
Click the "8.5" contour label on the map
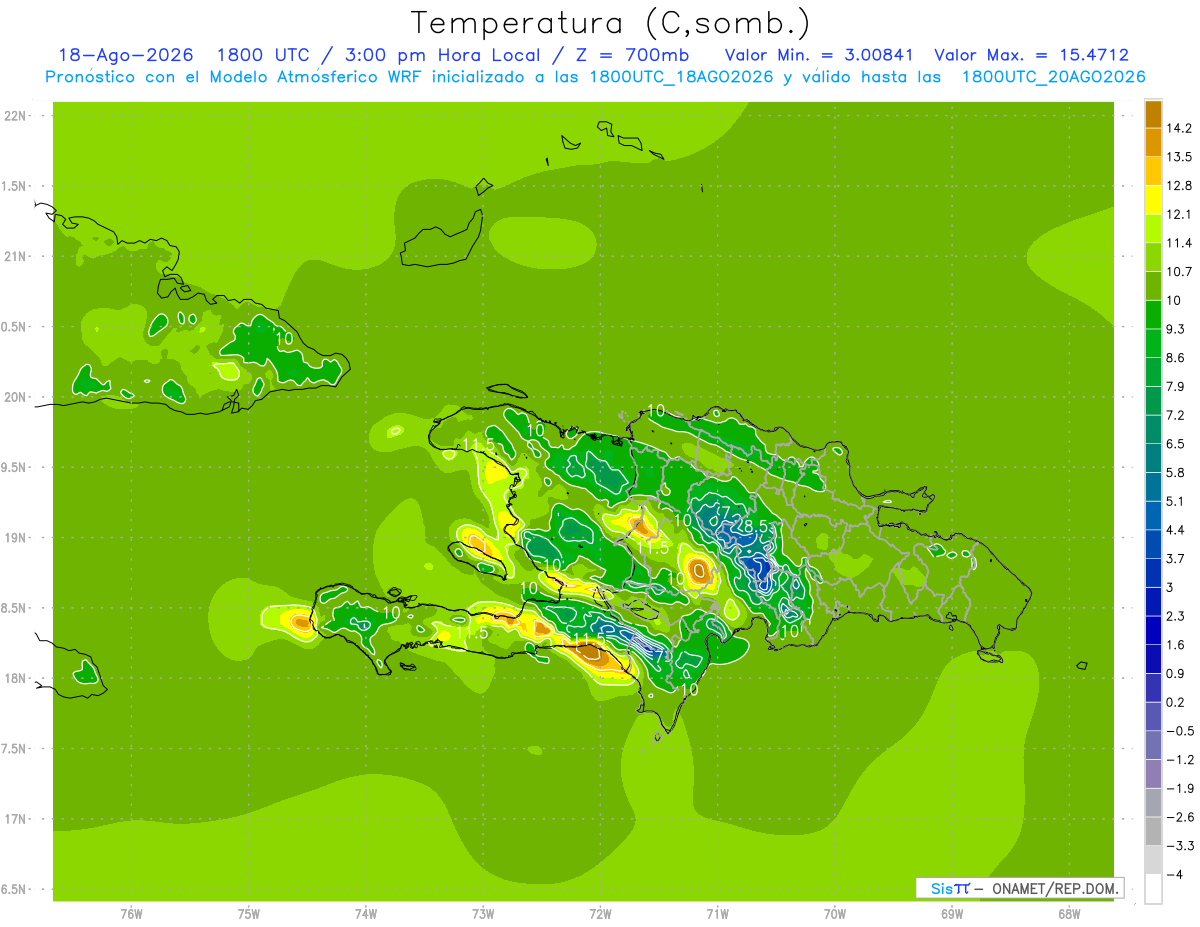click(x=757, y=526)
